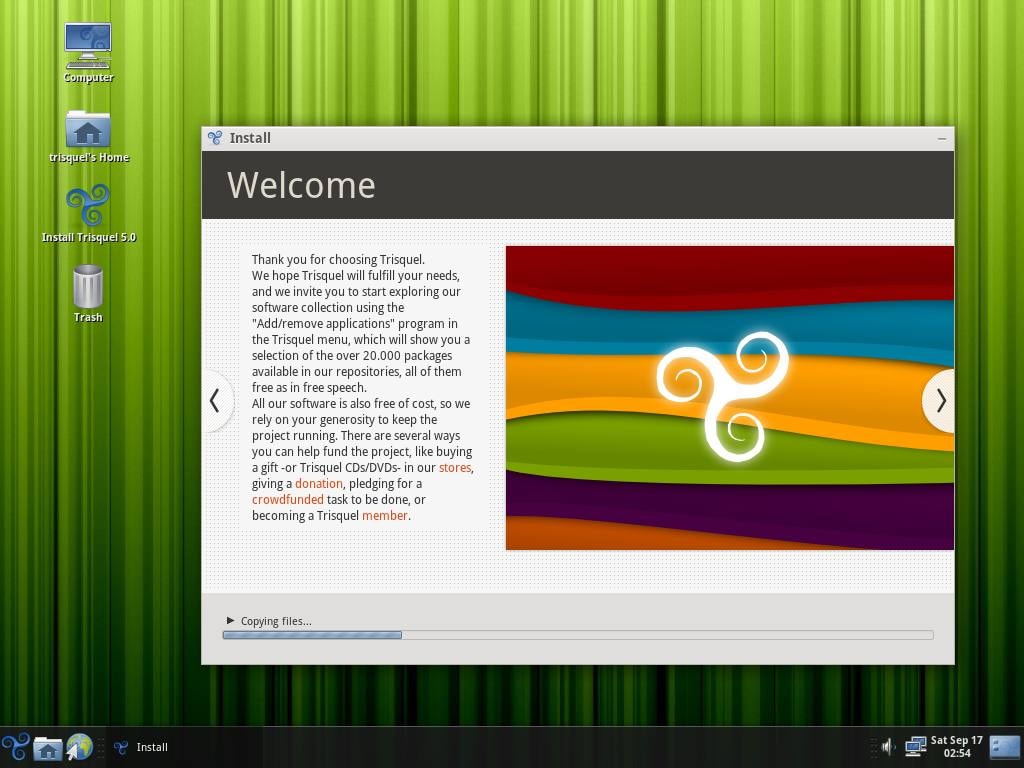The image size is (1024, 768).
Task: Follow the donation link
Action: 319,483
